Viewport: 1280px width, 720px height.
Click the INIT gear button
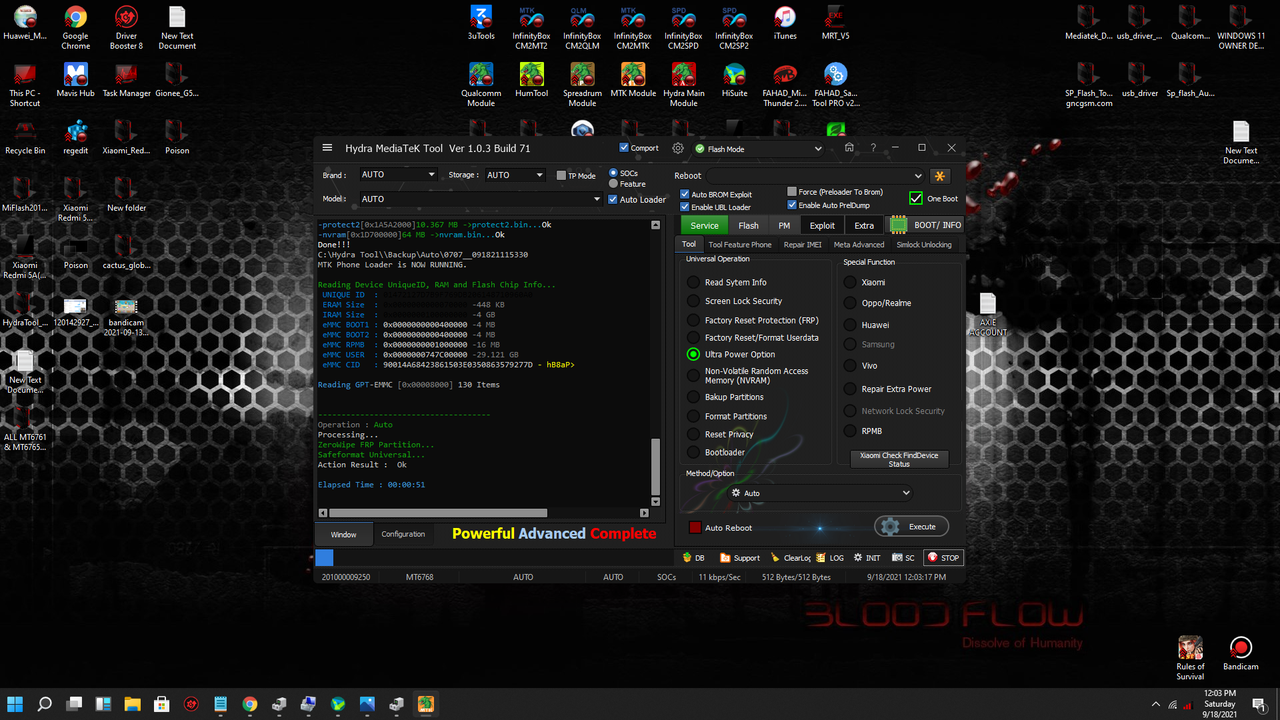[867, 558]
